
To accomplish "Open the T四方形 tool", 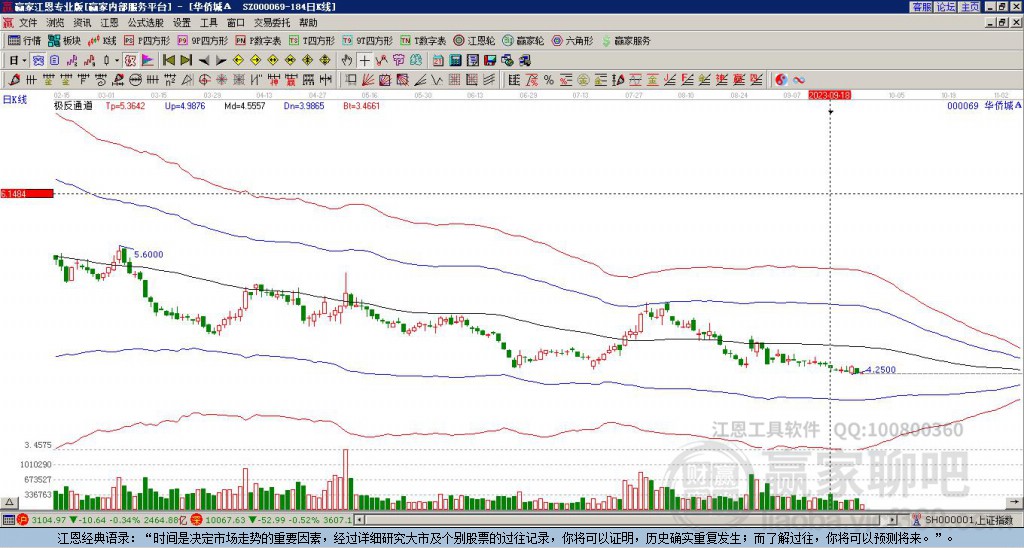I will 312,40.
